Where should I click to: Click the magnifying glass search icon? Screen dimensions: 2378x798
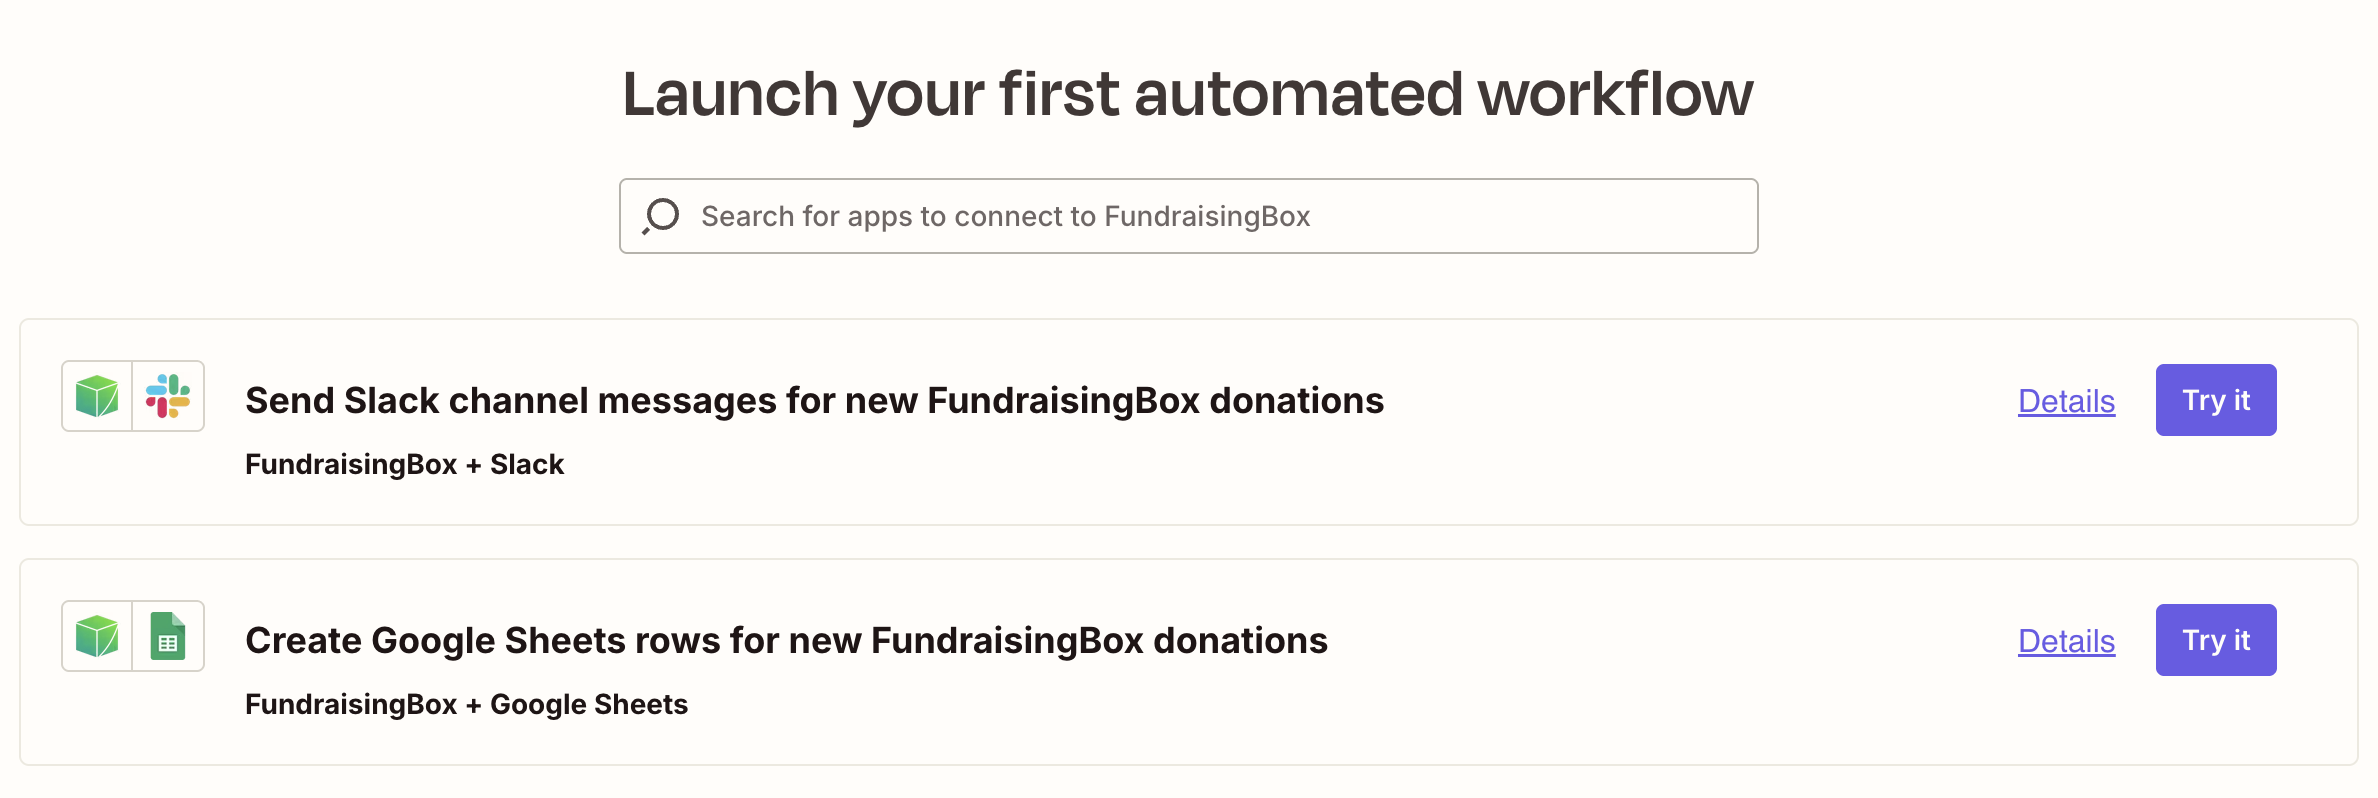pos(661,216)
